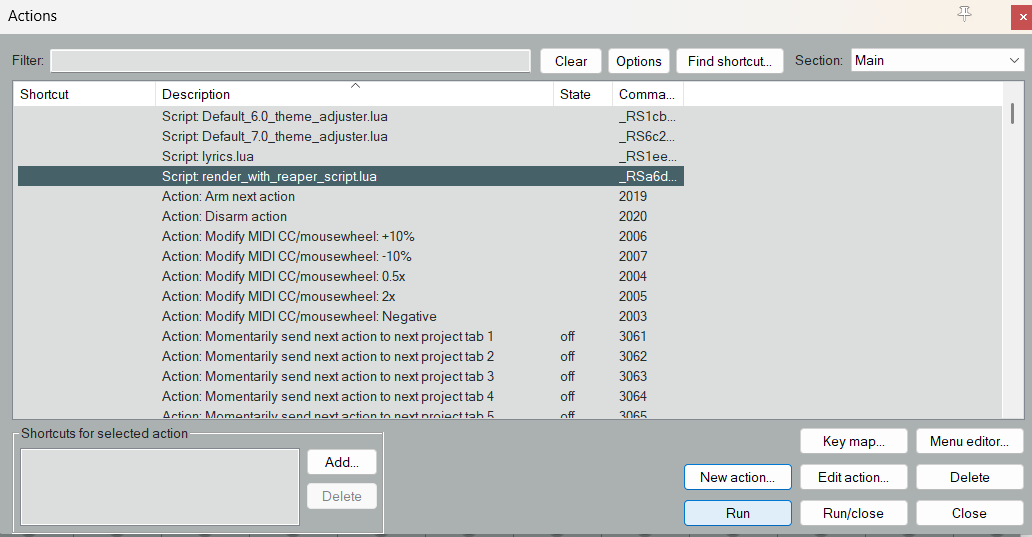This screenshot has height=537, width=1032.
Task: Select Modify MIDI CC/mousewheel: 0.5x row
Action: coord(350,276)
